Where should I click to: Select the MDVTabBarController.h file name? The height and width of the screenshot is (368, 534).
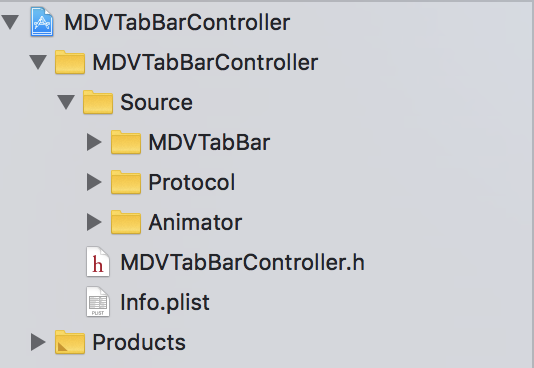[x=242, y=262]
